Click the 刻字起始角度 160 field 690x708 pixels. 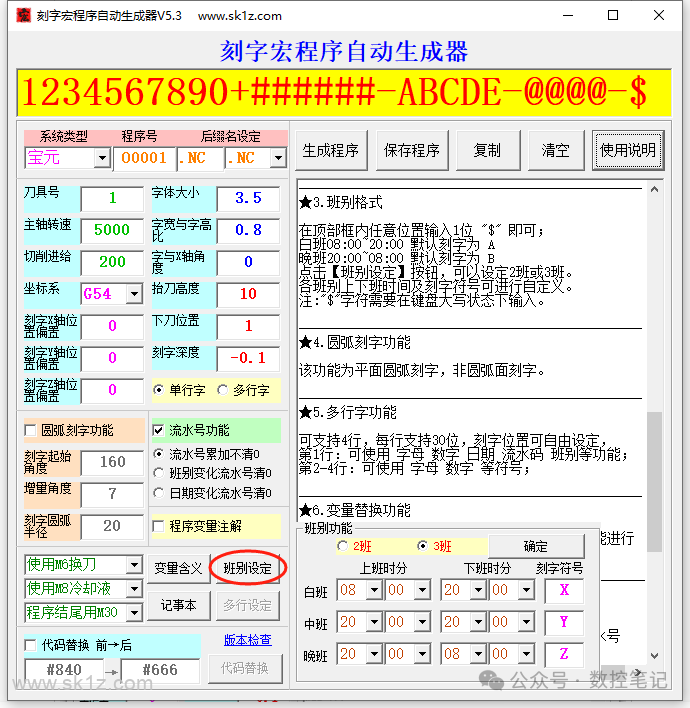click(x=112, y=462)
